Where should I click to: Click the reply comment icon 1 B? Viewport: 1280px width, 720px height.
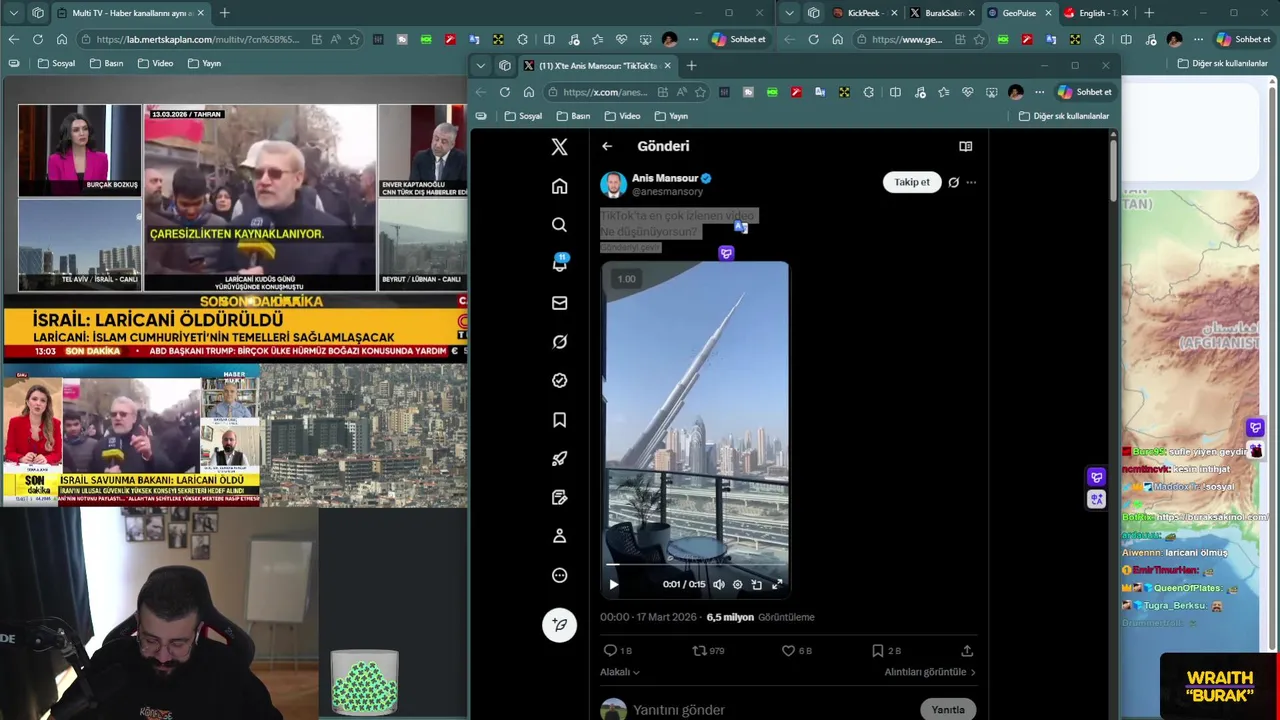(x=617, y=651)
